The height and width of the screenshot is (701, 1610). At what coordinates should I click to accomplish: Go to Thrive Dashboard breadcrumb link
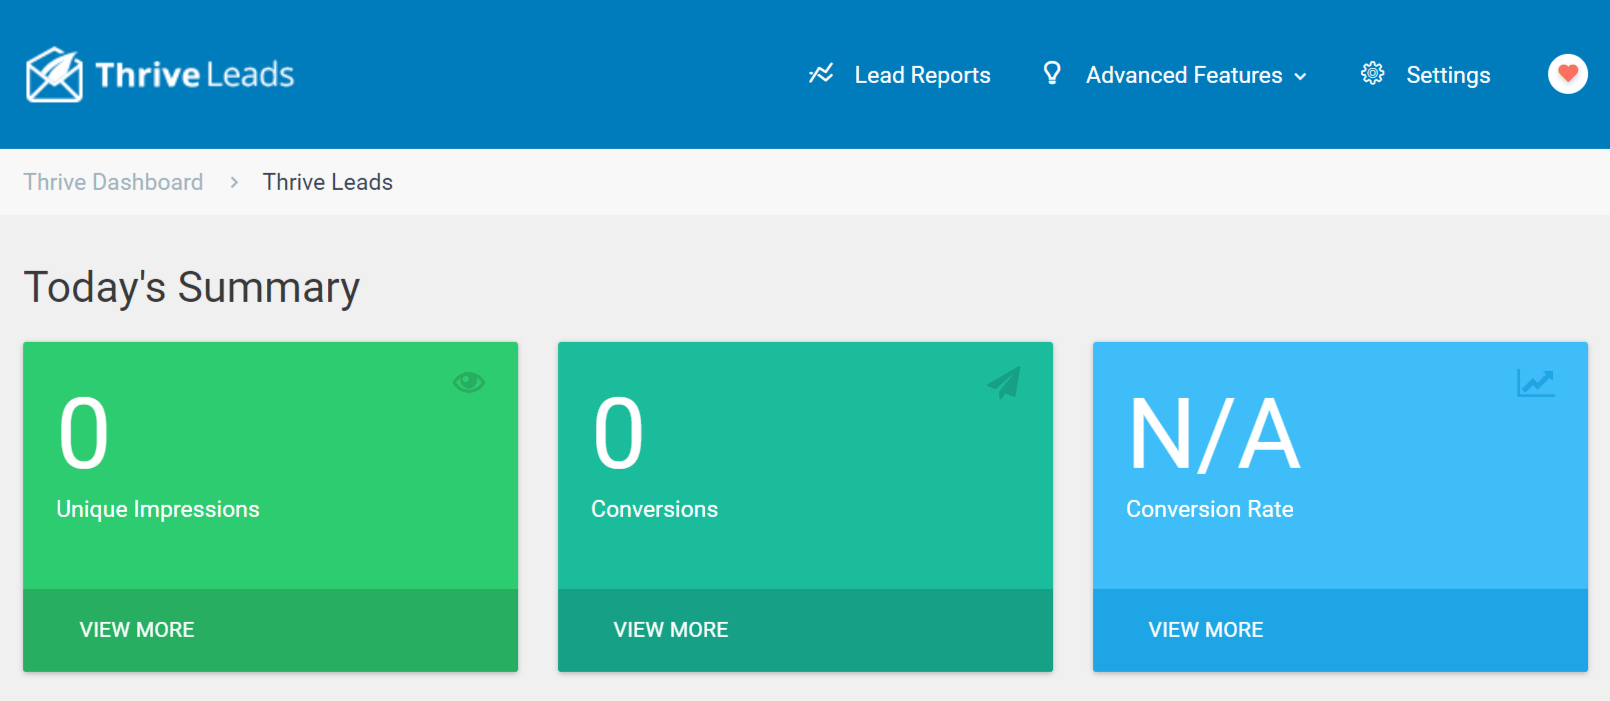pyautogui.click(x=113, y=182)
